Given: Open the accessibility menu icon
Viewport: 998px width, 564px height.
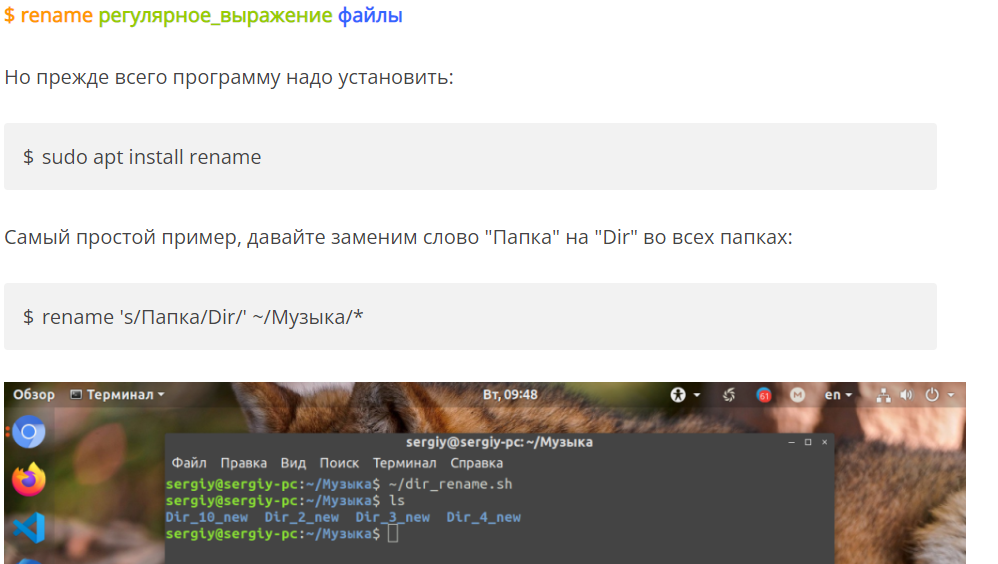Looking at the screenshot, I should coord(678,395).
